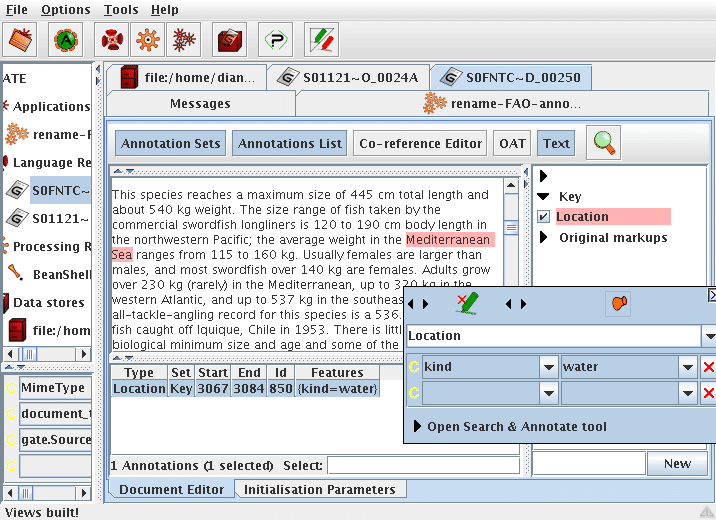This screenshot has width=716, height=520.
Task: Click the Select filter input field
Action: click(x=423, y=466)
